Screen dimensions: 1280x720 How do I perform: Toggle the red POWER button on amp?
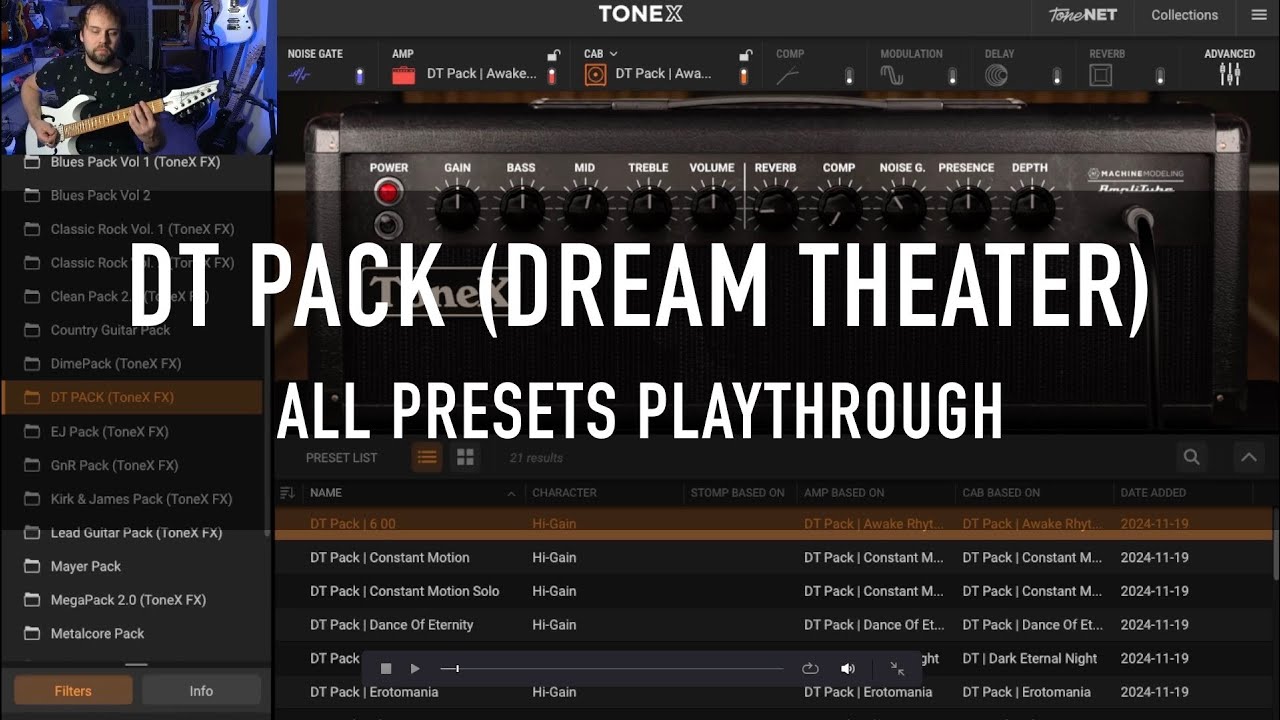coord(388,191)
